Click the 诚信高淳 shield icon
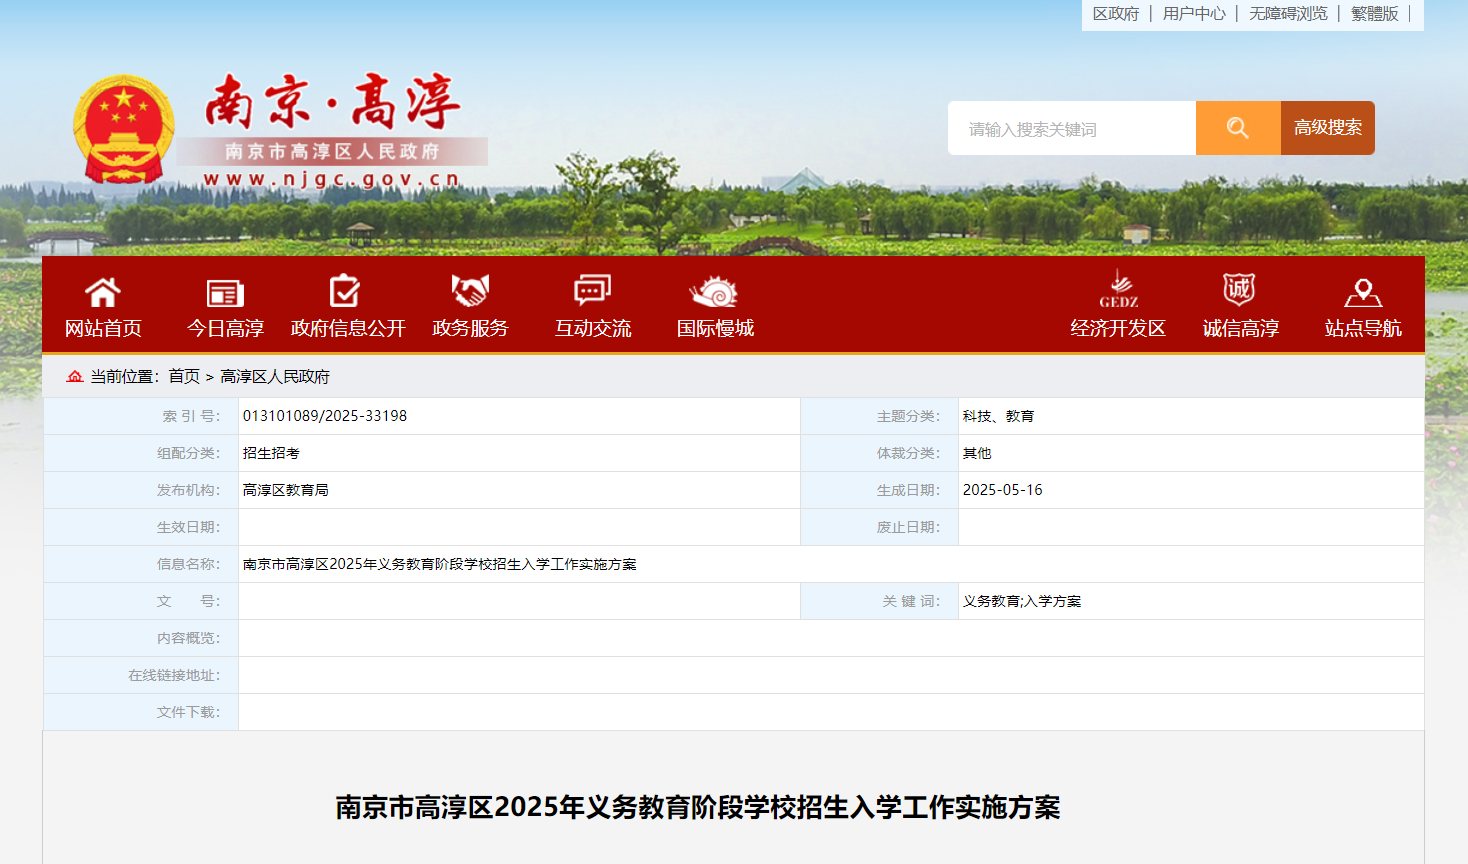This screenshot has height=864, width=1468. pyautogui.click(x=1240, y=290)
